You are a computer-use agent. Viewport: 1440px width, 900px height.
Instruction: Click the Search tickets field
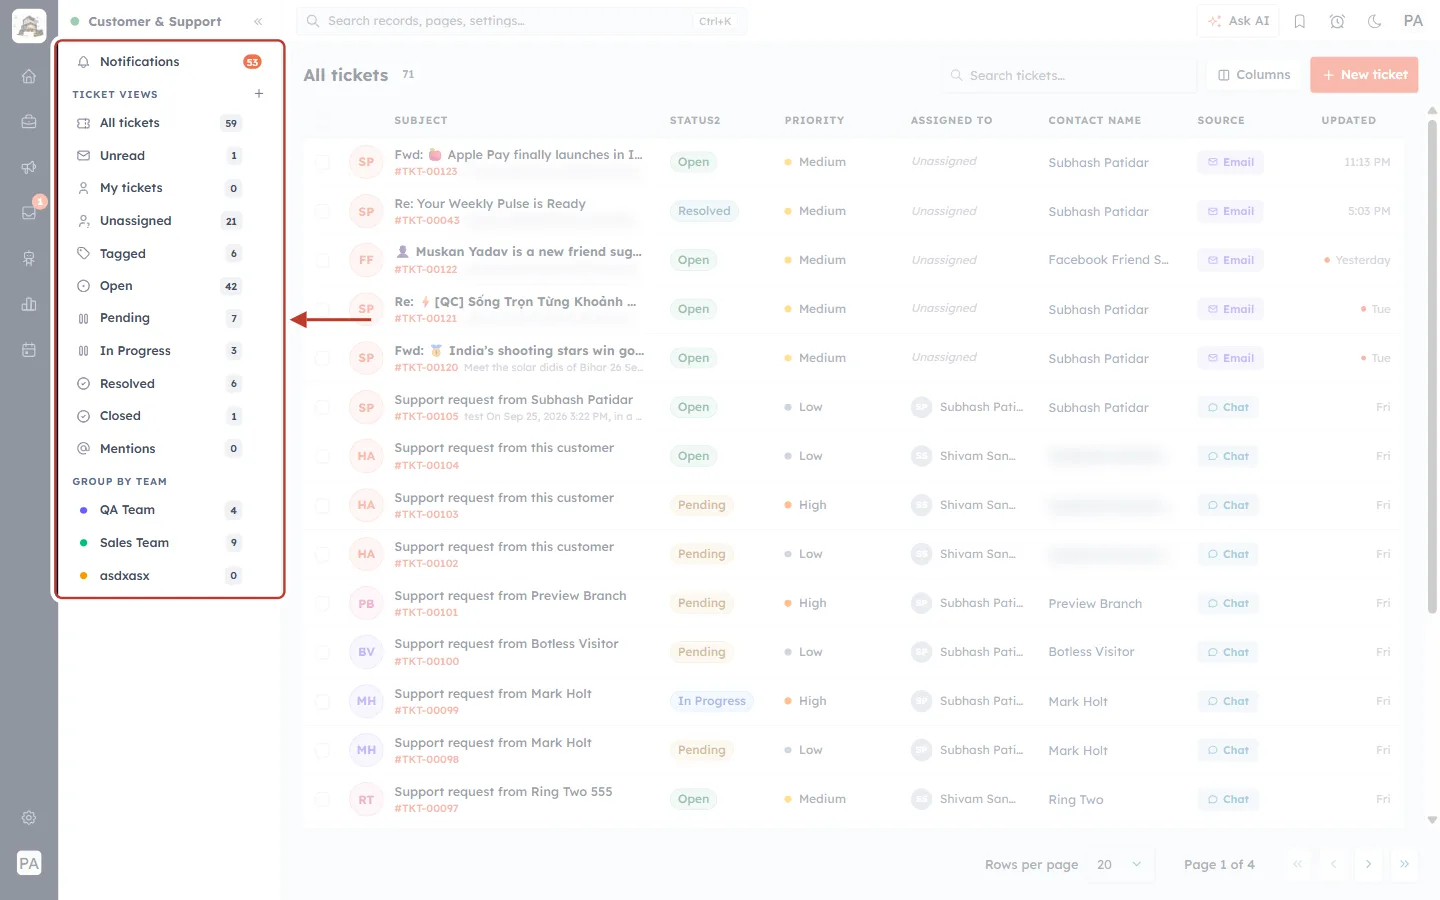point(1068,75)
